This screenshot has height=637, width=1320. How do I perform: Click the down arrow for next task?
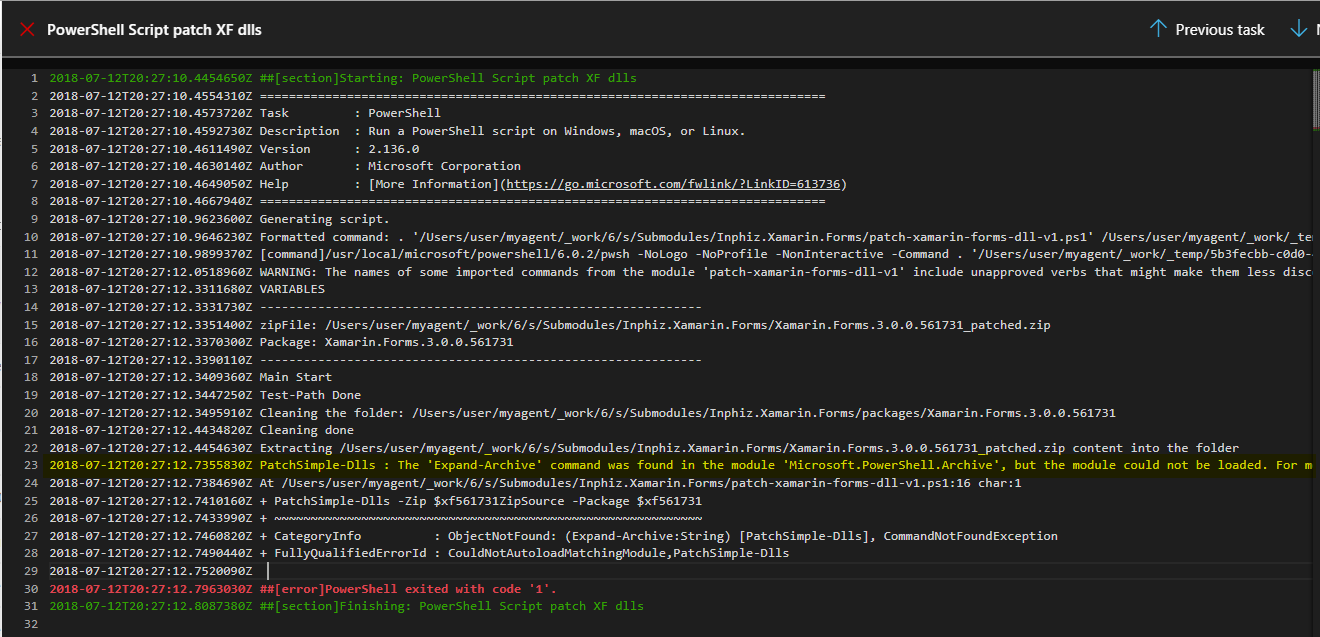[x=1299, y=29]
